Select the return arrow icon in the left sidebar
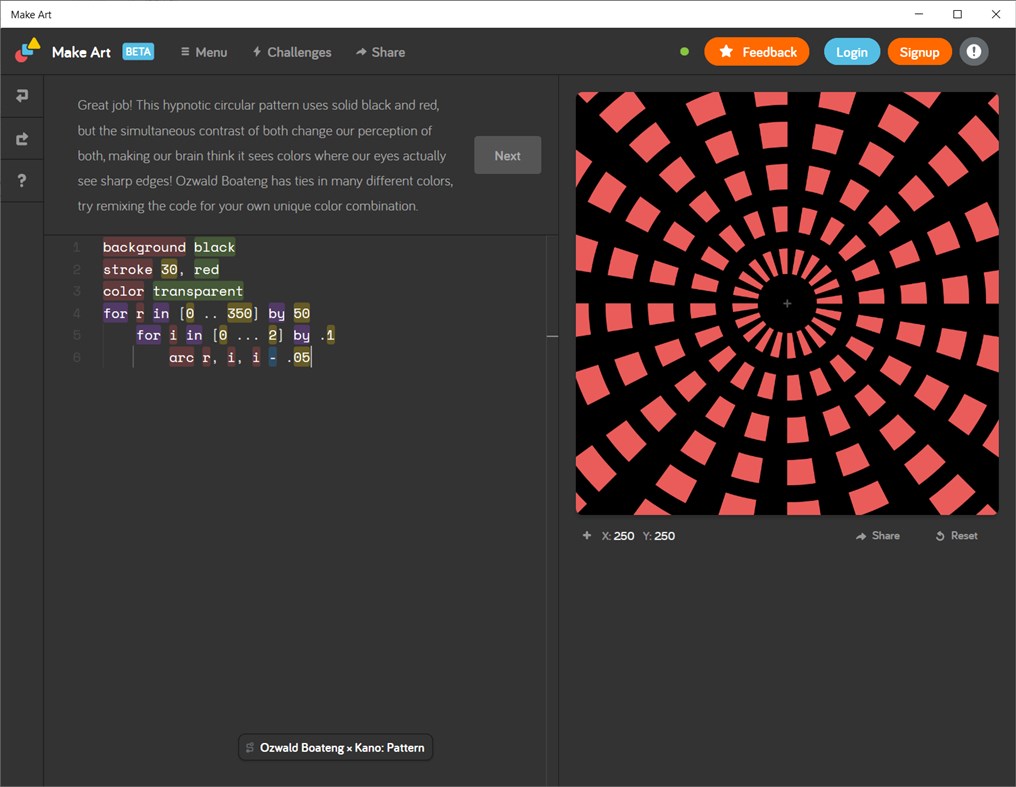The width and height of the screenshot is (1016, 787). [x=22, y=96]
